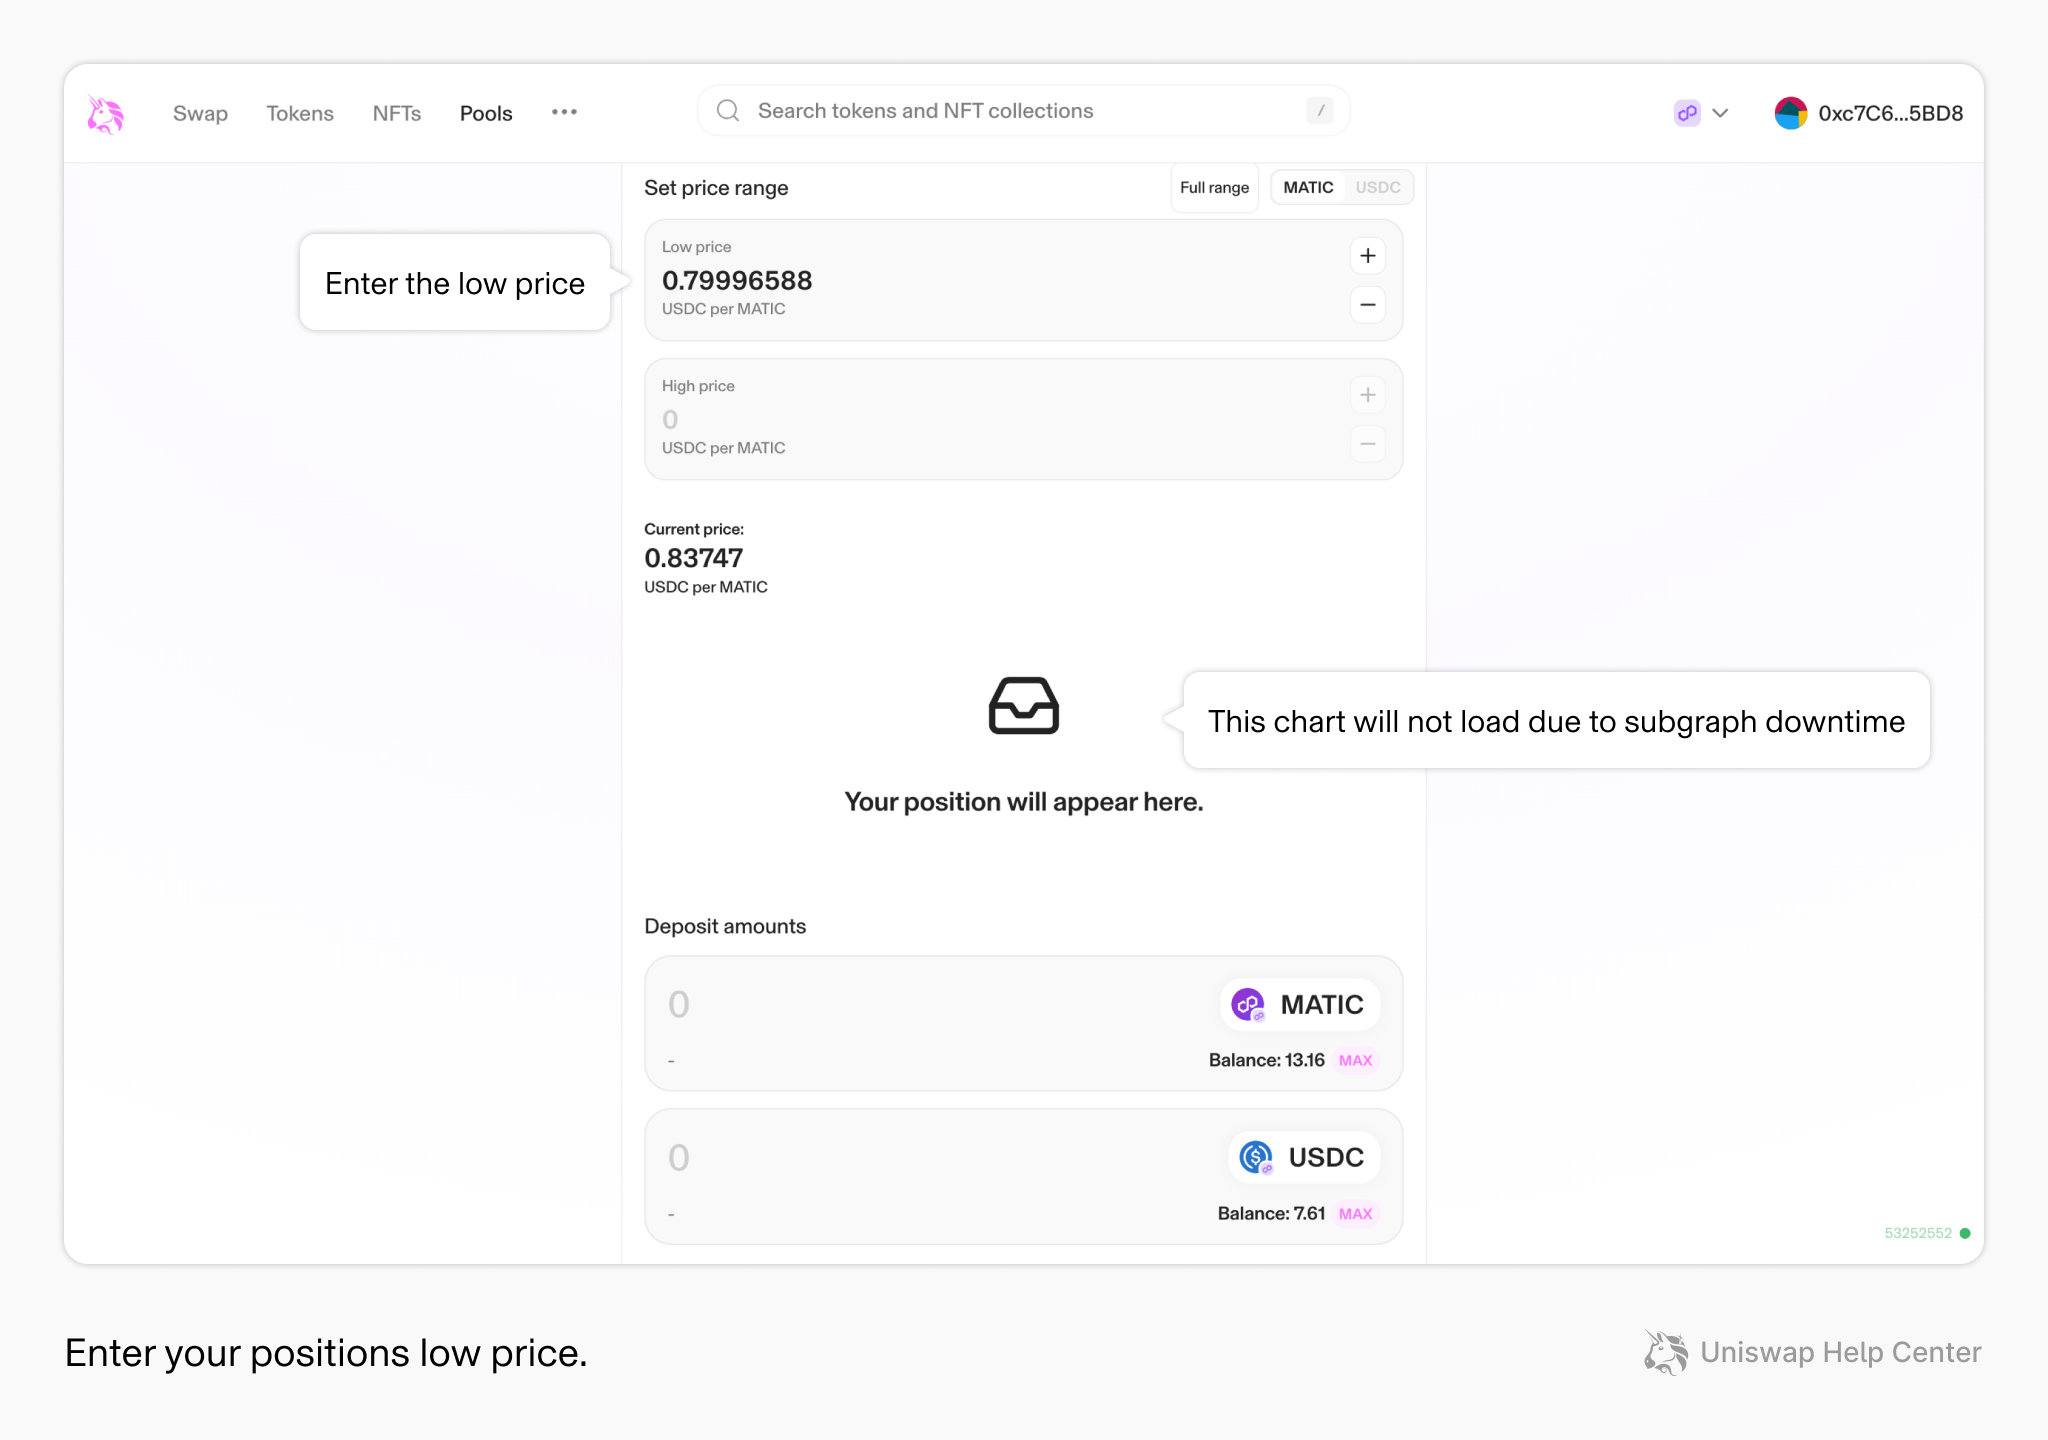The width and height of the screenshot is (2048, 1440).
Task: Decrease the high price with minus
Action: [x=1368, y=444]
